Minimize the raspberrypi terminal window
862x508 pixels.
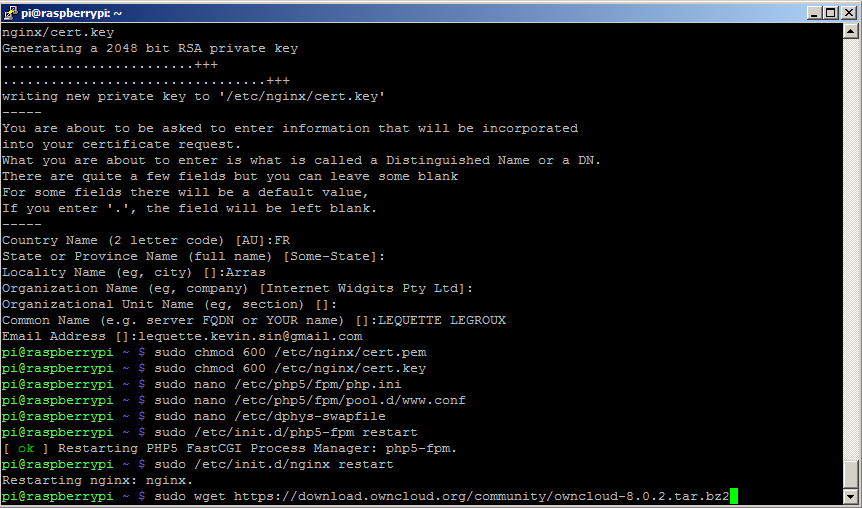pos(815,13)
